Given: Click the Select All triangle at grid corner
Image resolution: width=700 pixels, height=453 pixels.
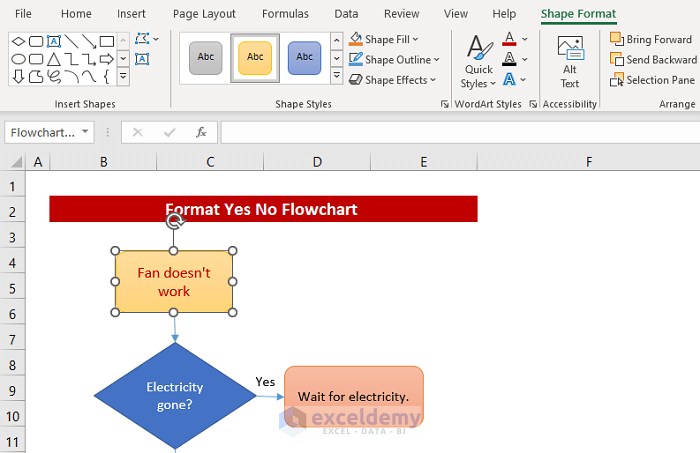Looking at the screenshot, I should click(x=16, y=162).
